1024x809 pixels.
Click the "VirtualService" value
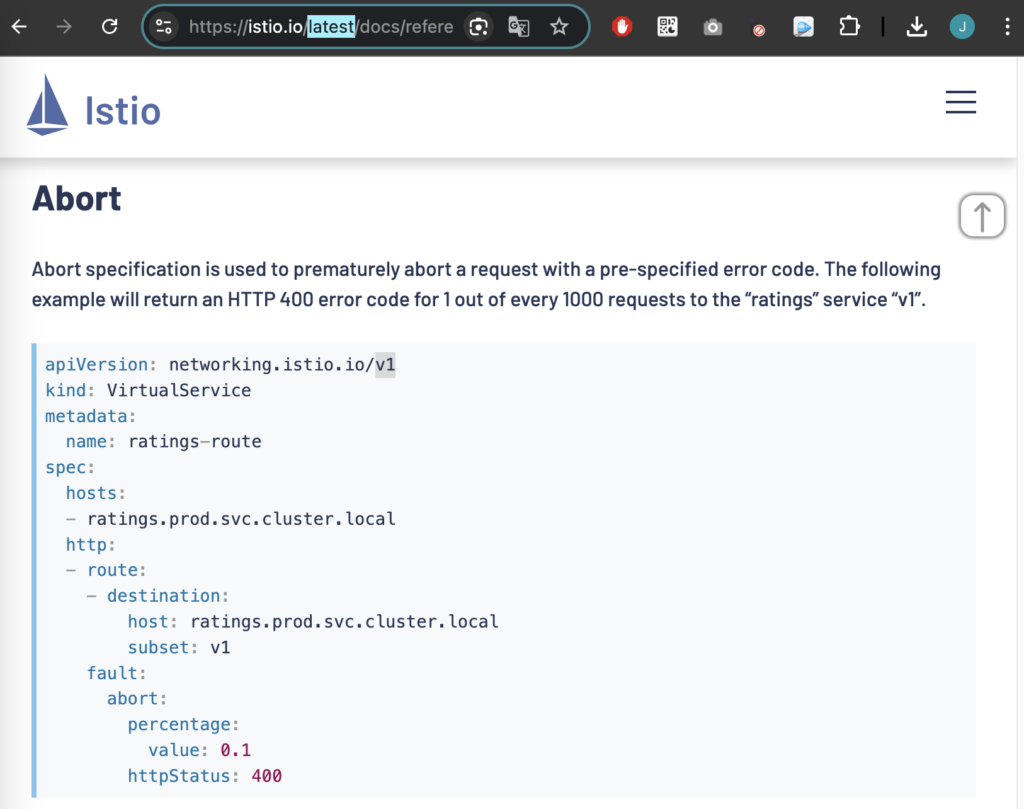[179, 390]
